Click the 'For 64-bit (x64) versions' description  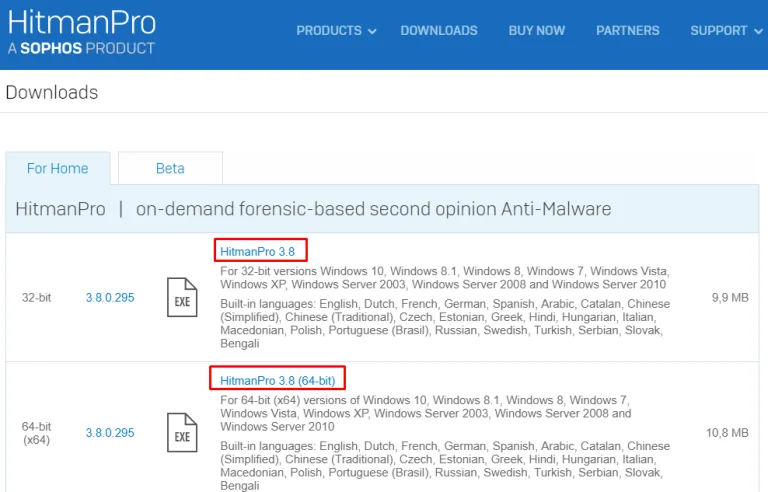coord(426,413)
